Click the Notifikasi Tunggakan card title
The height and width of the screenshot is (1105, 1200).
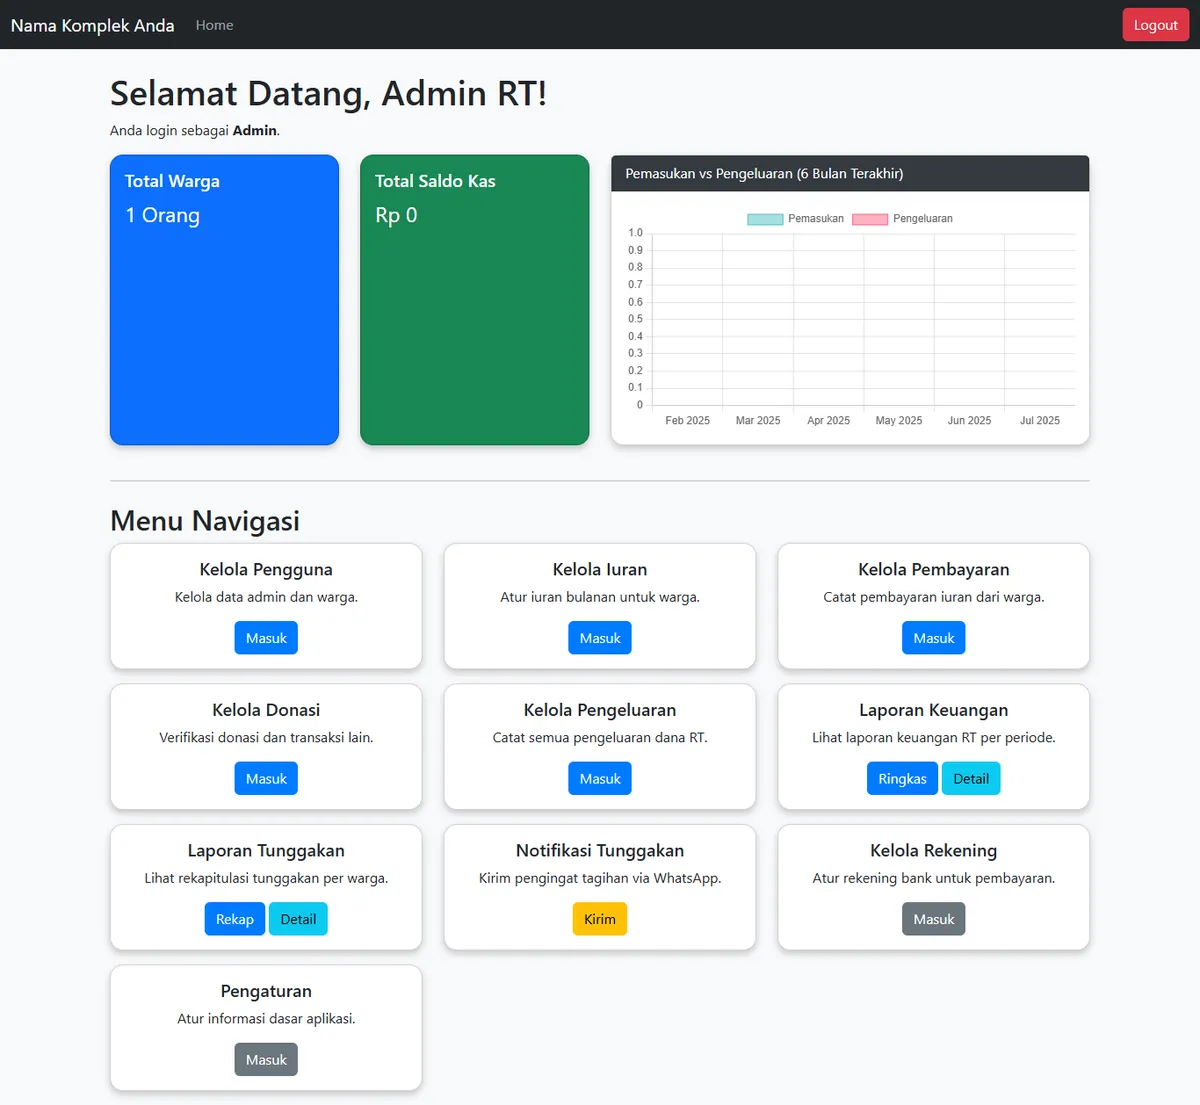(x=600, y=851)
